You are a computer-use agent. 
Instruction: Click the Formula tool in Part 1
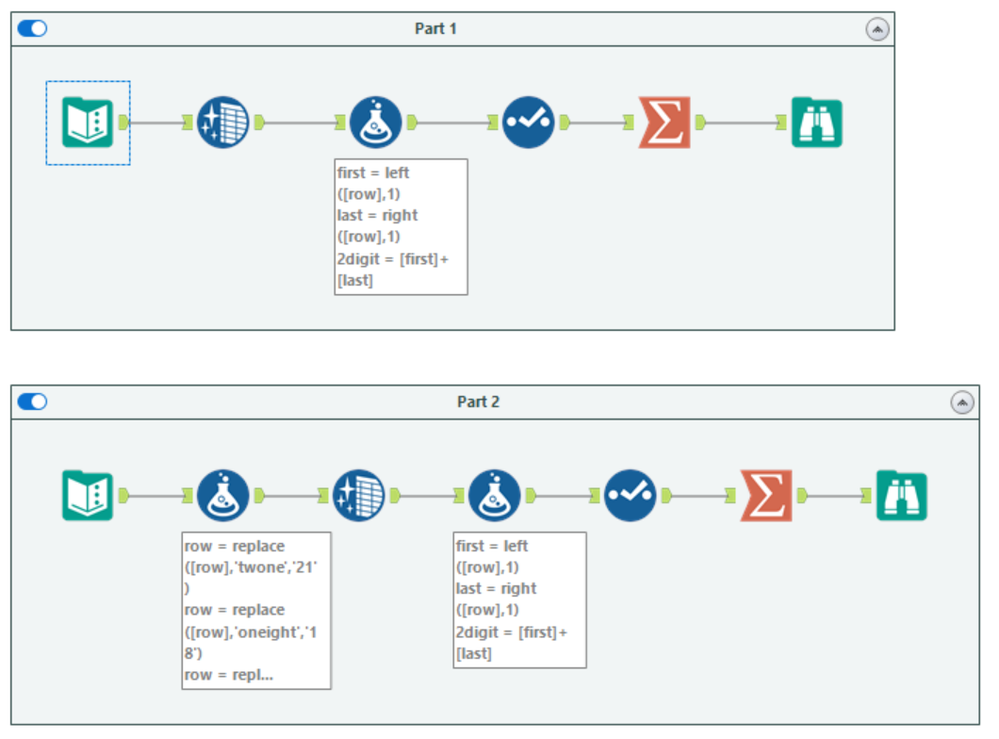click(x=376, y=122)
